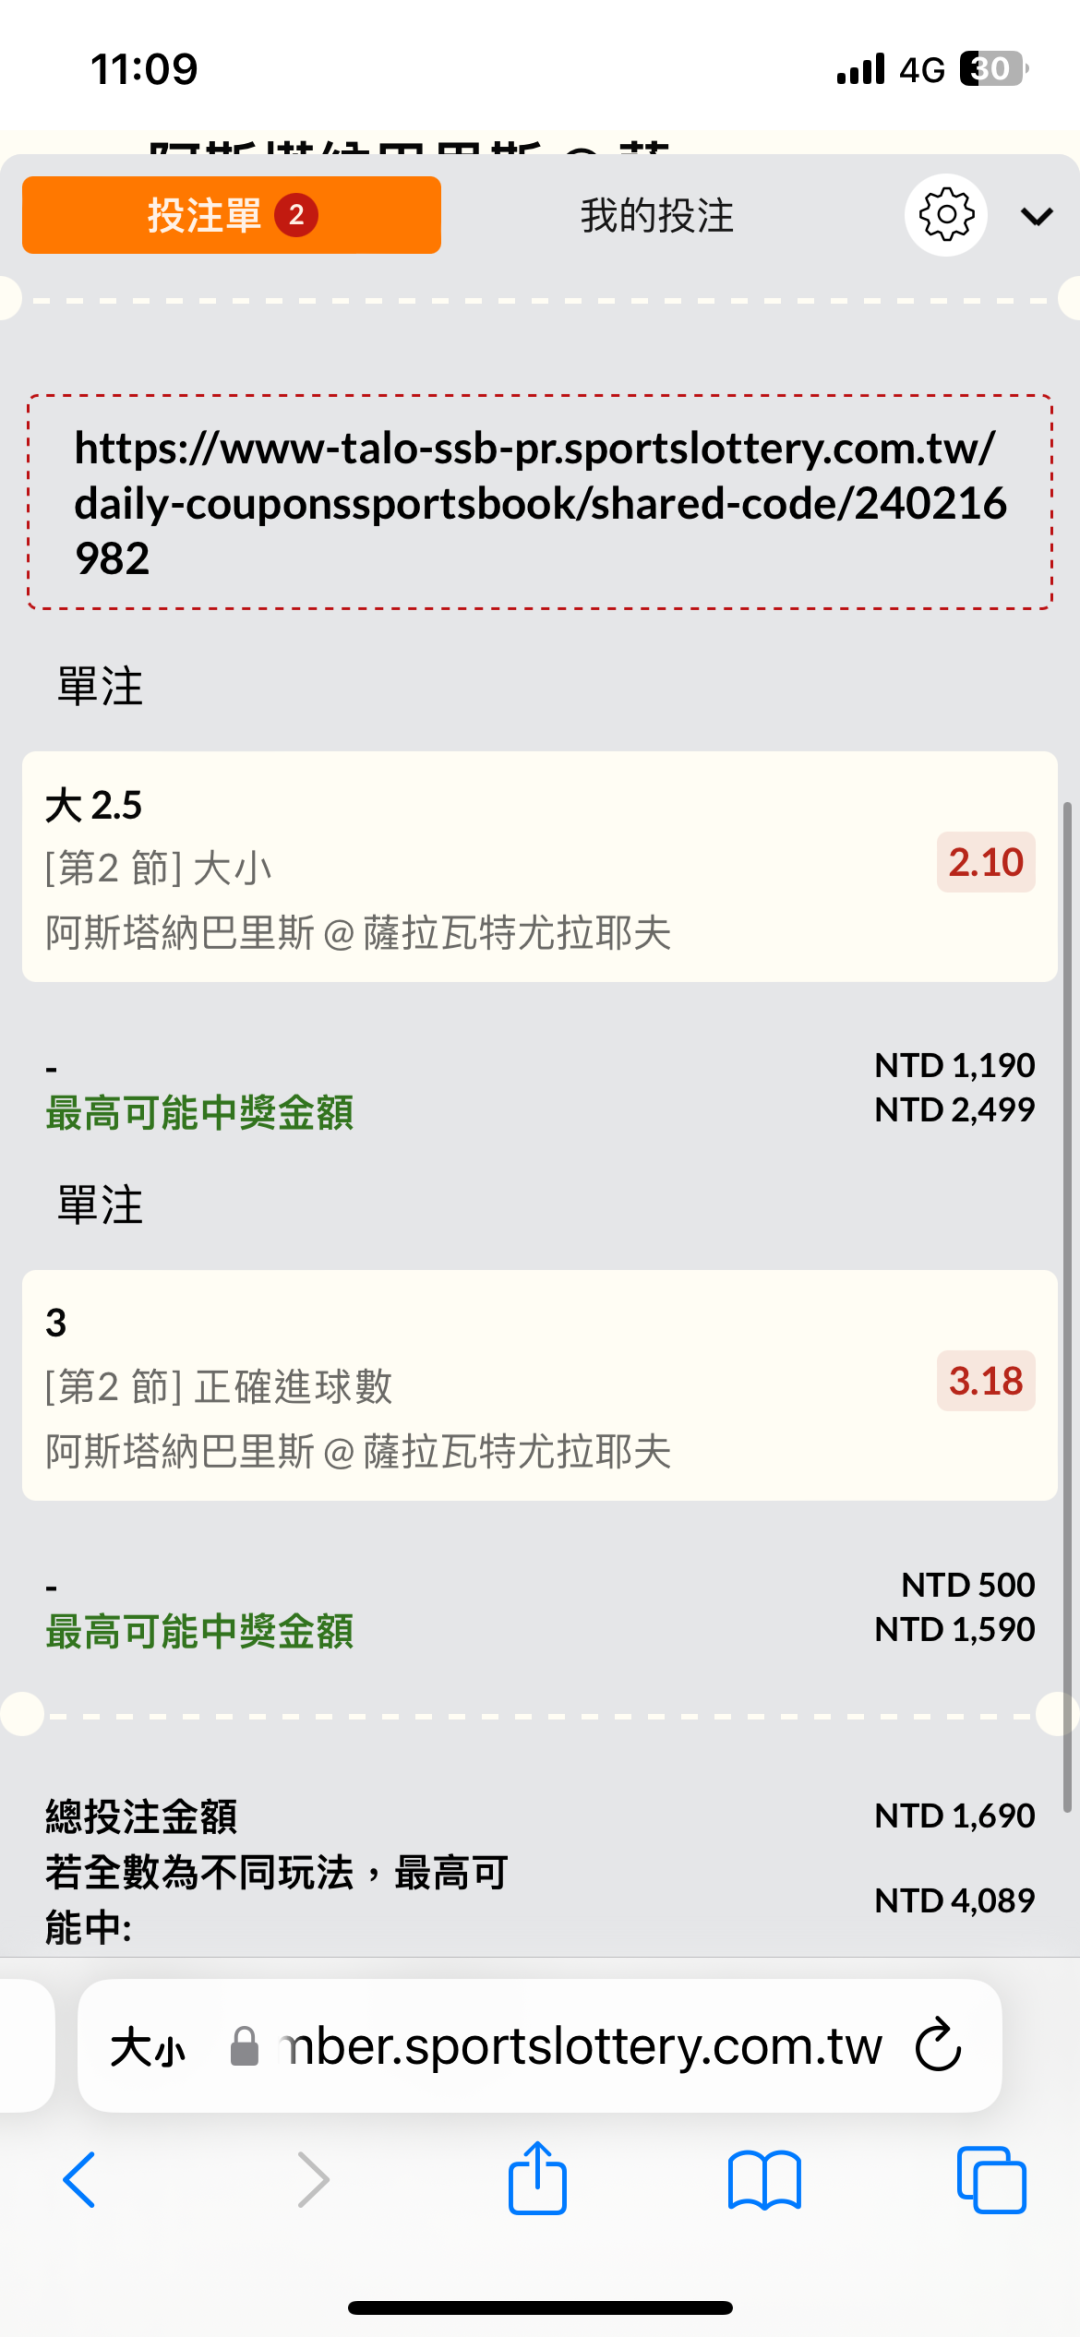Tap the battery indicator in status bar
This screenshot has height=2337, width=1080.
coord(993,69)
